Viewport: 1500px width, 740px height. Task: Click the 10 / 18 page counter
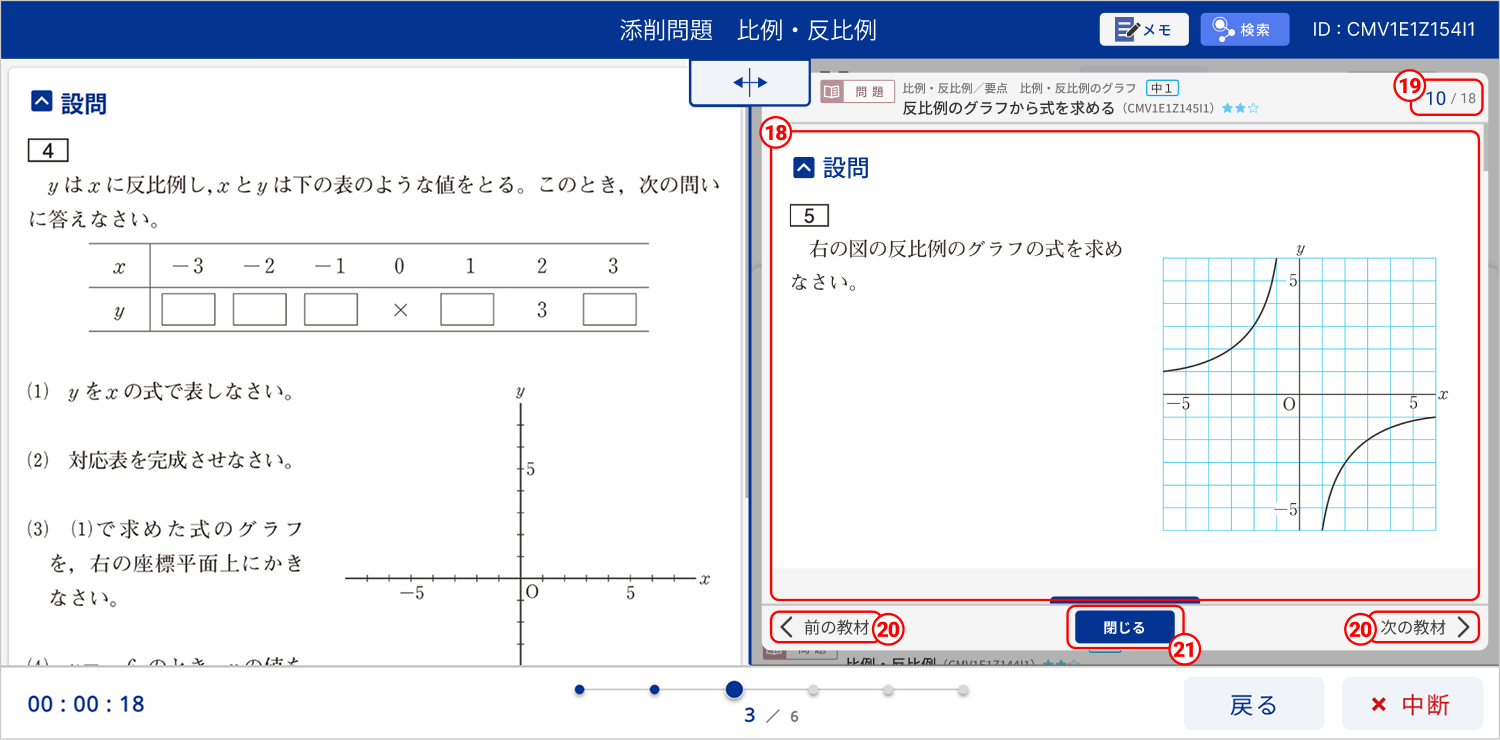[x=1449, y=98]
